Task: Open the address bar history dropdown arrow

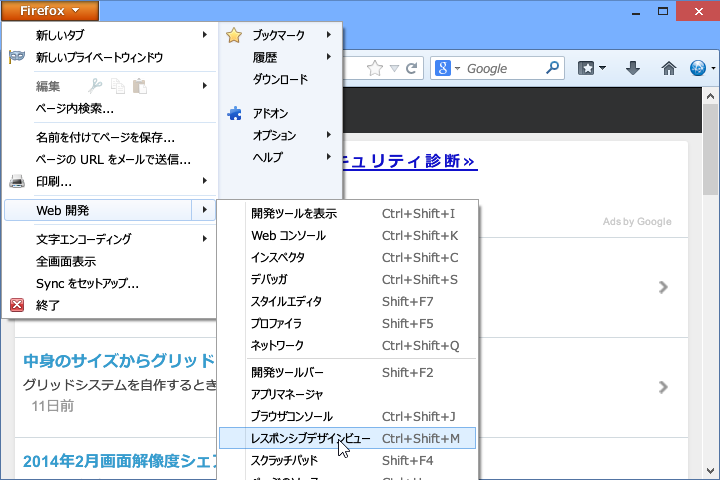Action: tap(394, 68)
